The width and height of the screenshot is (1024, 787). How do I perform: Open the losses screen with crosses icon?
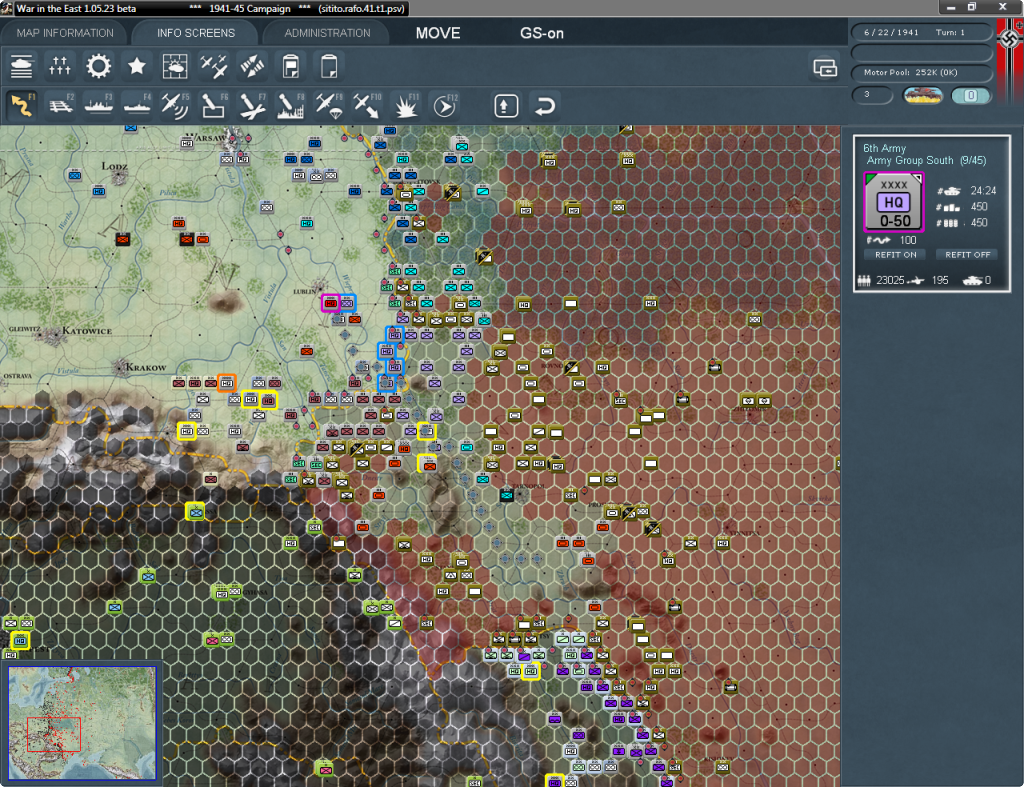59,66
